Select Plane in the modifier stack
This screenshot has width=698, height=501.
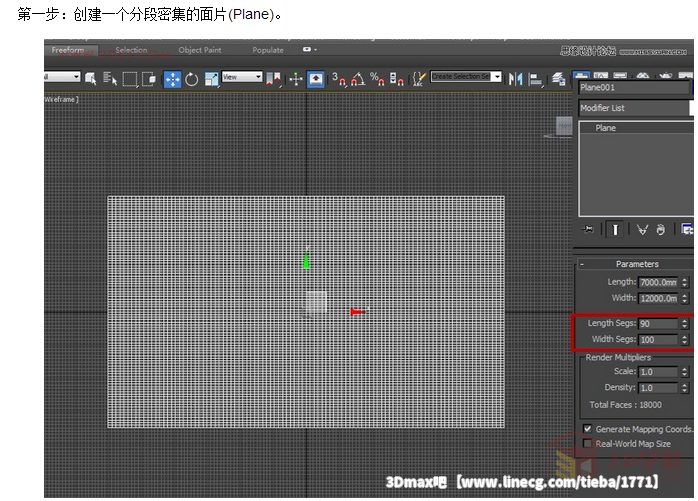(x=605, y=128)
